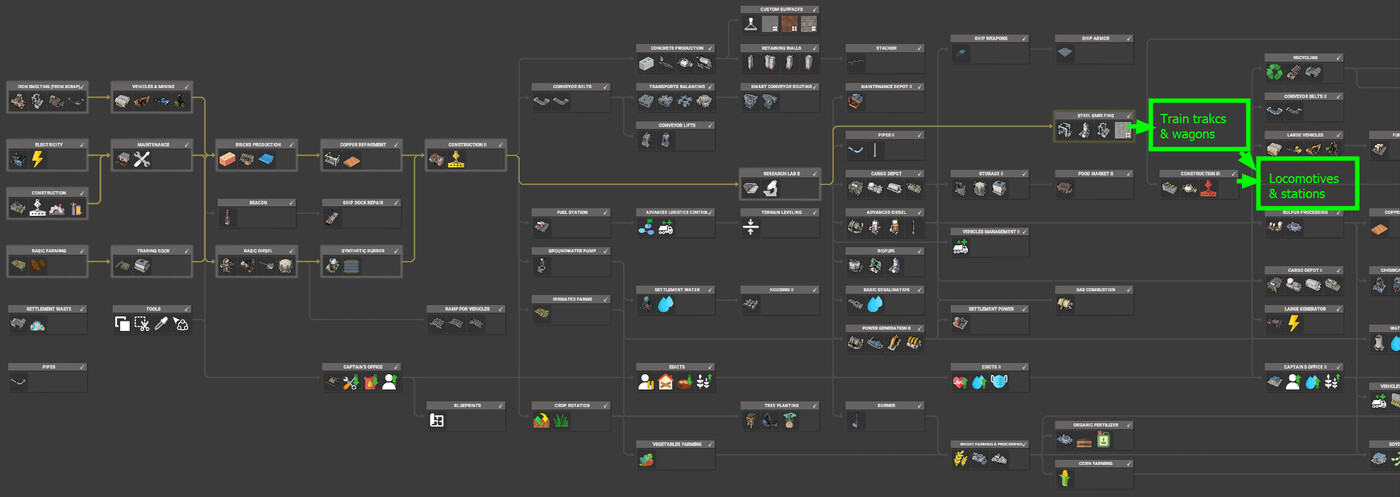Select the Smart Conveyor Routing node

[780, 97]
